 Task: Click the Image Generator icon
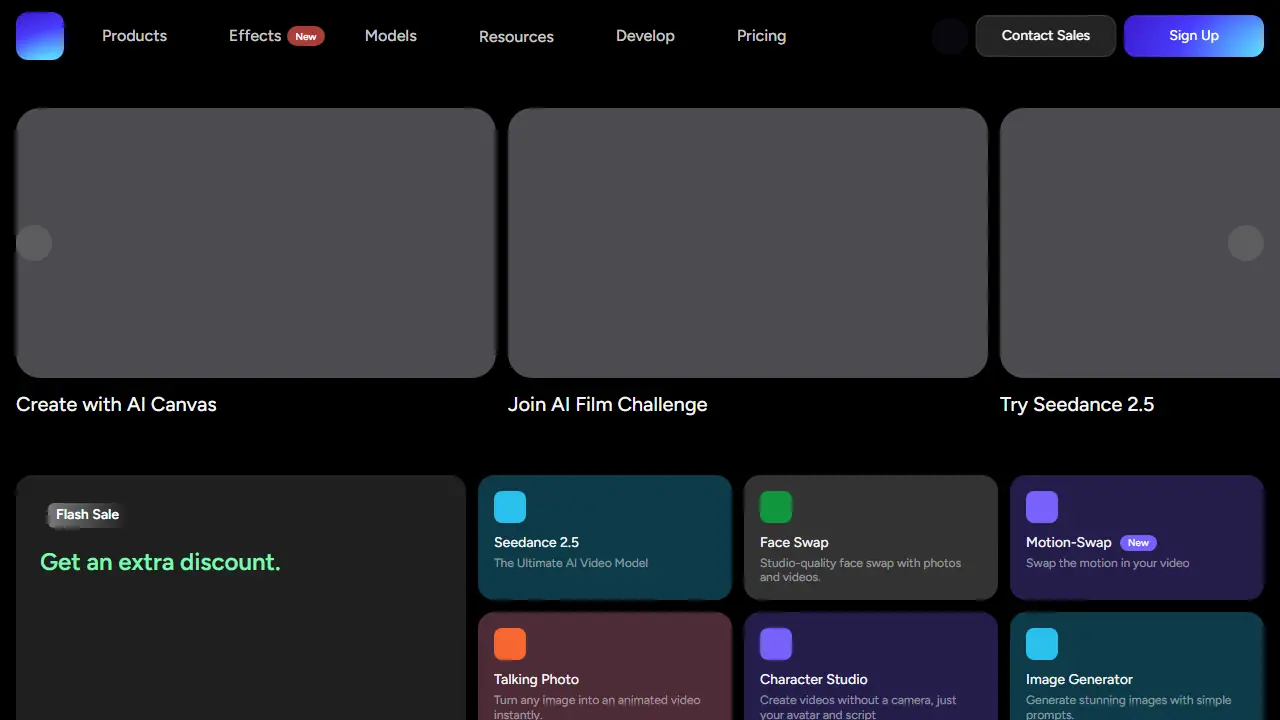[1042, 644]
